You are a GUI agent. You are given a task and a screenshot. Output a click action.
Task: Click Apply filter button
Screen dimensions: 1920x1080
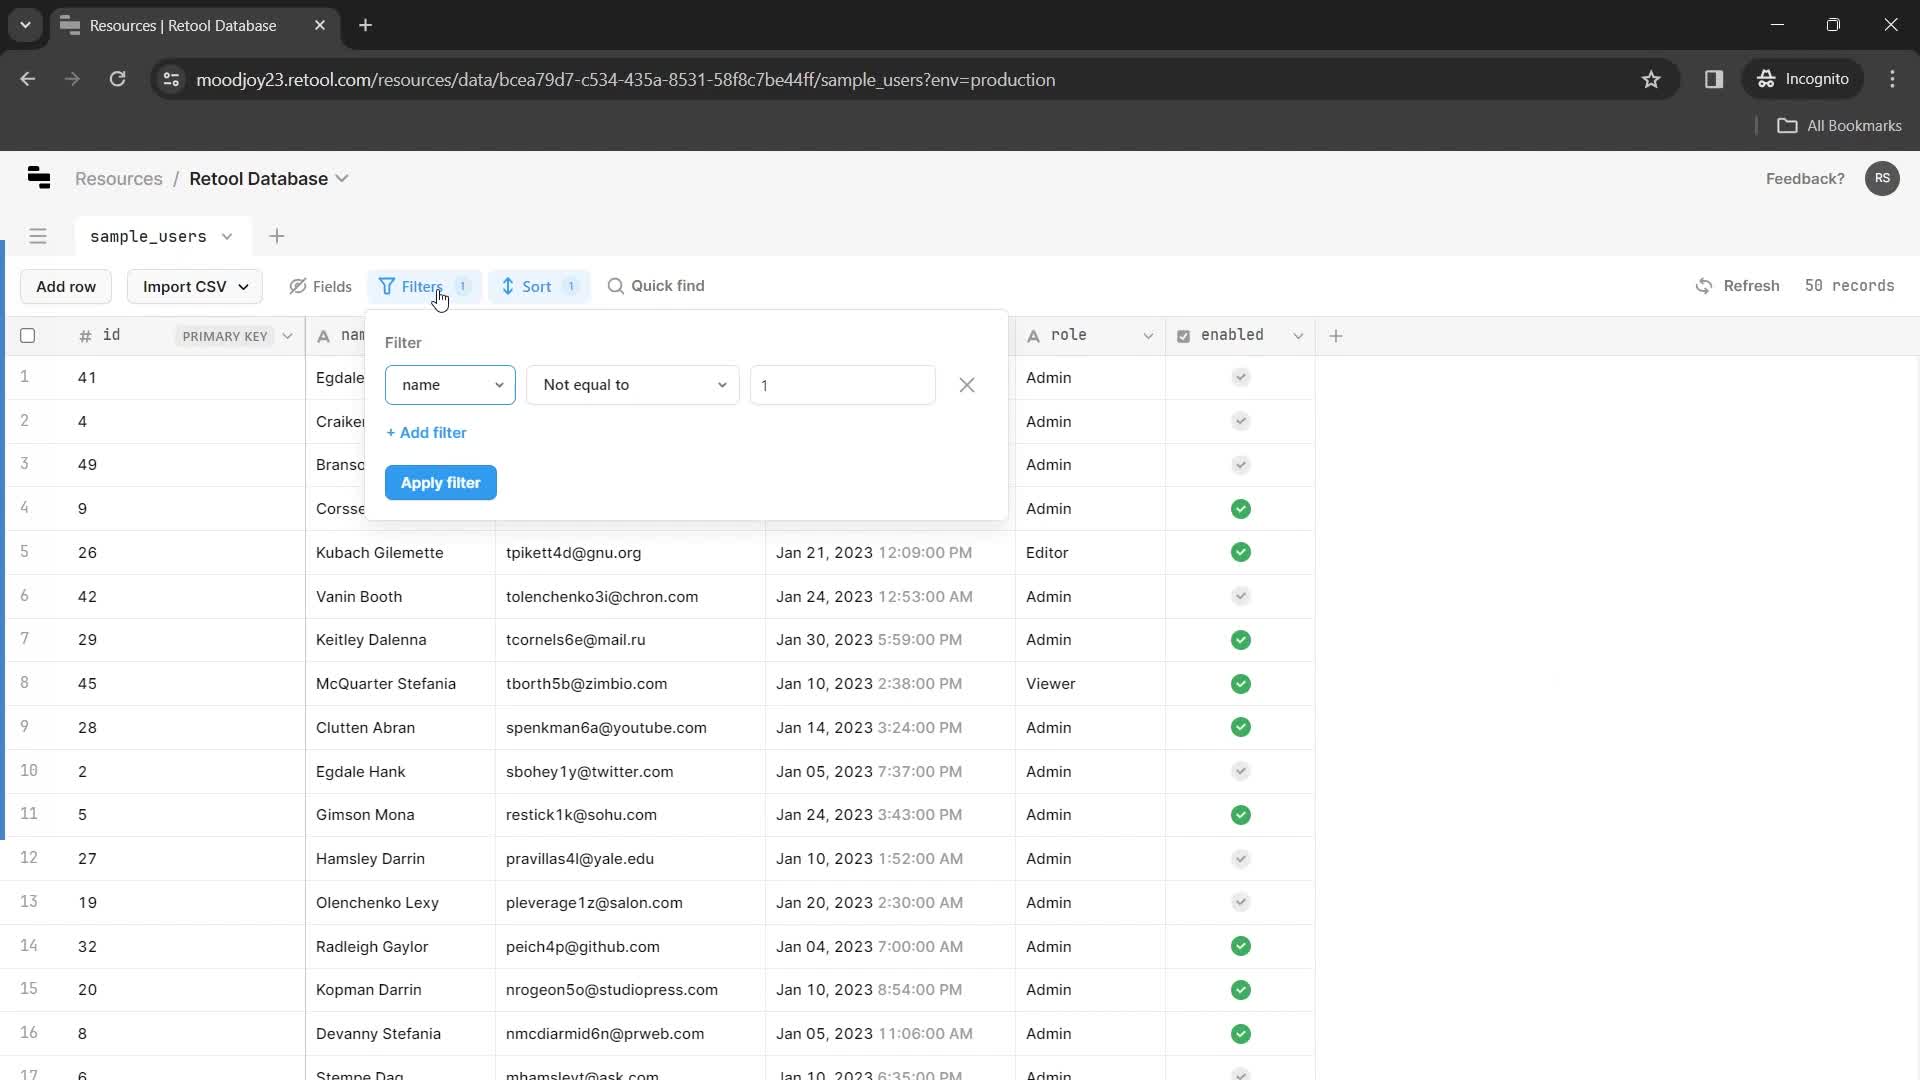point(440,483)
